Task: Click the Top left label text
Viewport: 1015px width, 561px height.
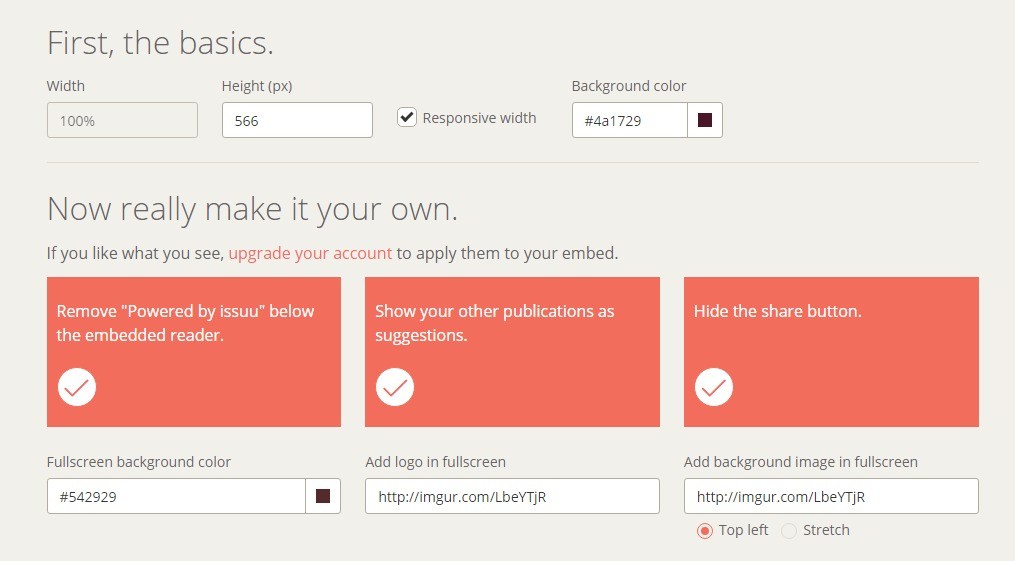Action: point(743,530)
